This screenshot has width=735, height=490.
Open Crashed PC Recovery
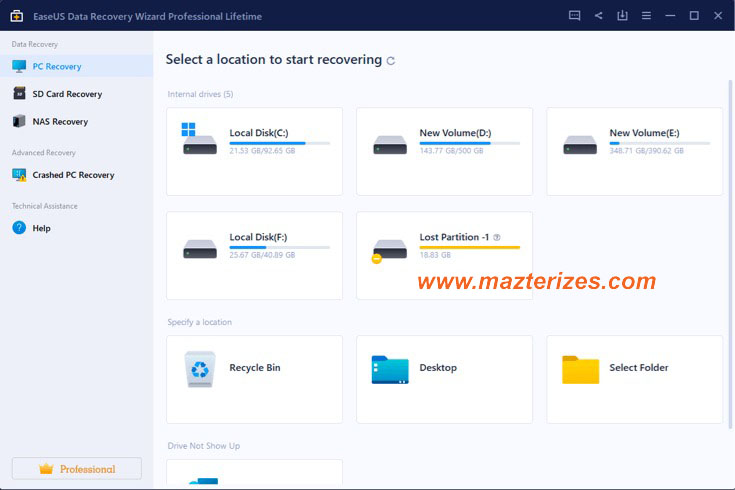(x=76, y=175)
